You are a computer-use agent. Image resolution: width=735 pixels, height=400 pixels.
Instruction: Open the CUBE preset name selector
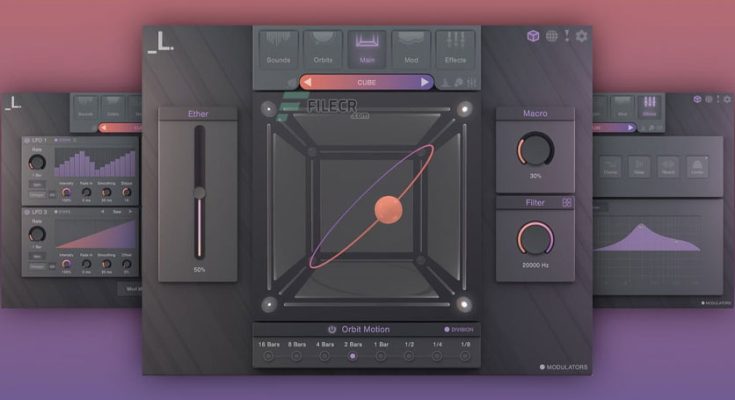tap(367, 82)
